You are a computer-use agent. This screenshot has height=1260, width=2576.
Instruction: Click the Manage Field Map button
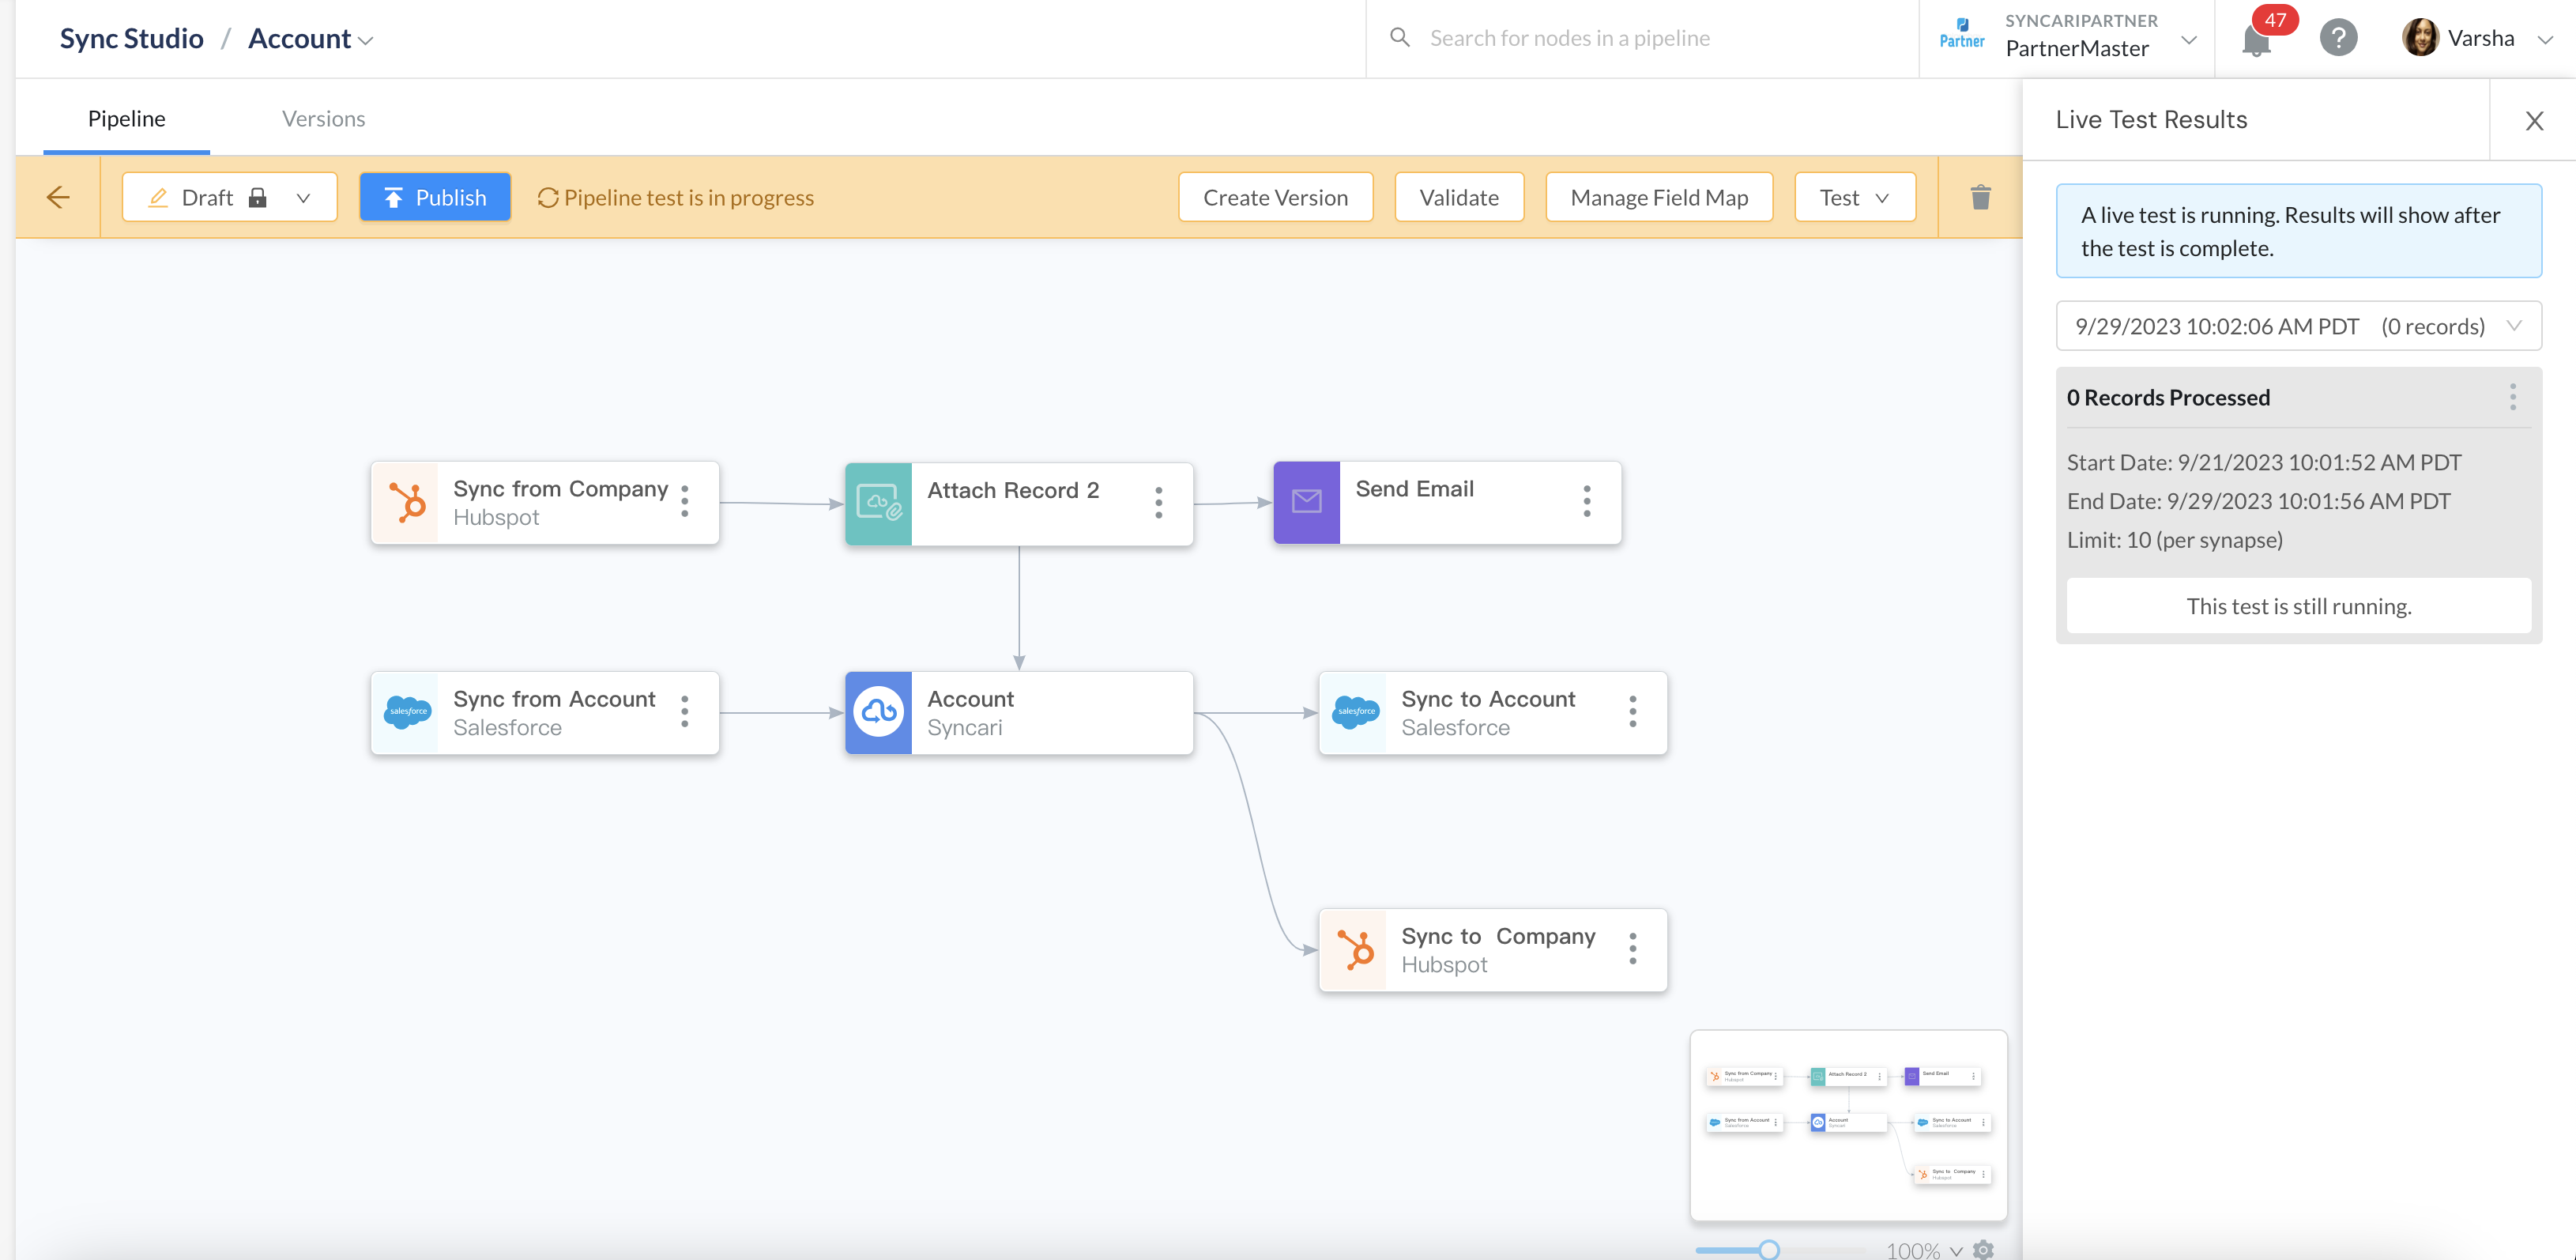1659,197
